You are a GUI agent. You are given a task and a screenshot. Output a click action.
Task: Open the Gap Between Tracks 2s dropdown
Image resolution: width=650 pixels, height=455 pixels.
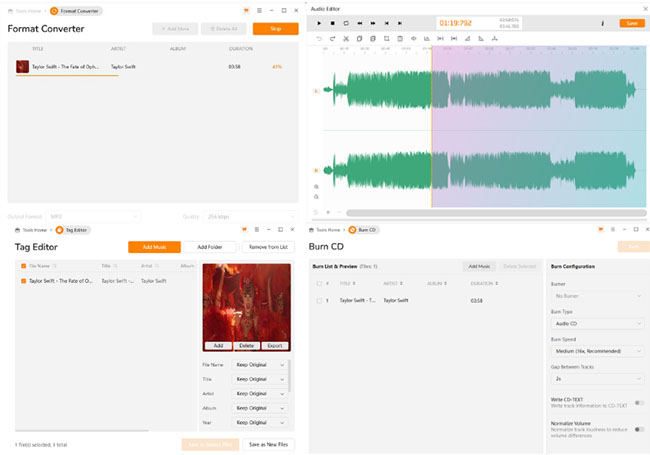tap(597, 379)
